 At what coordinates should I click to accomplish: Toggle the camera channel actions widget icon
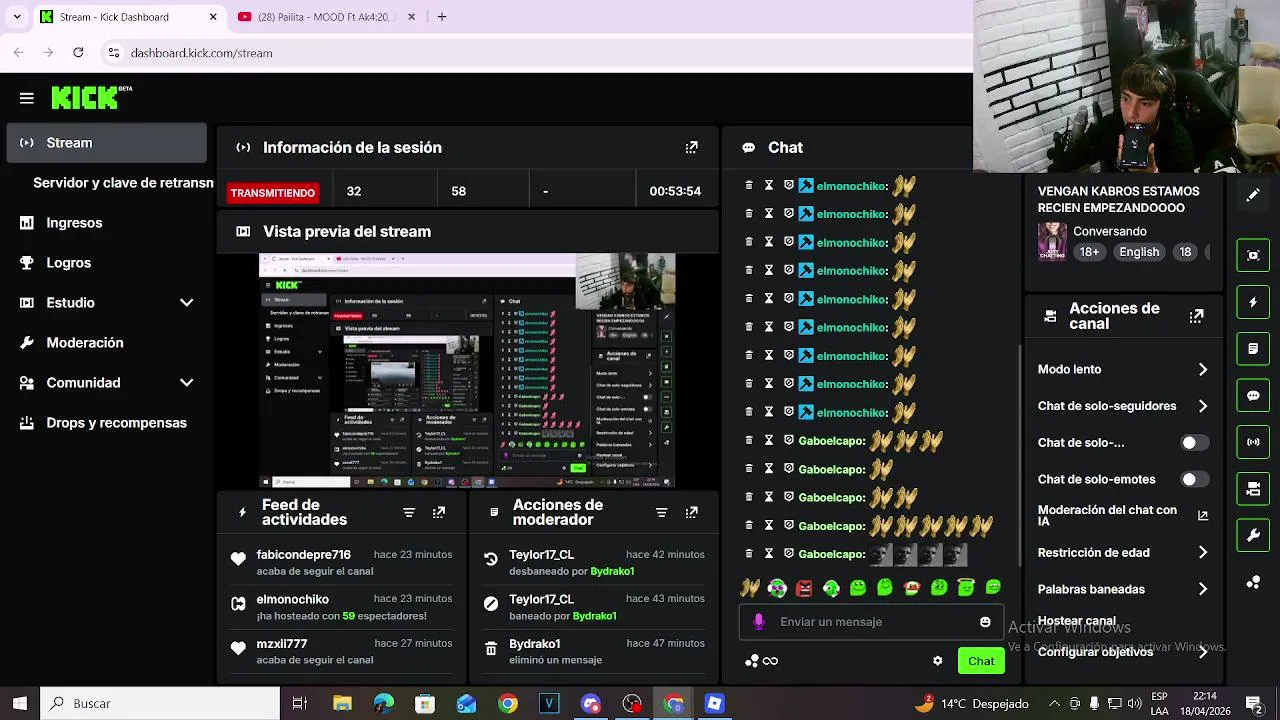coord(1253,489)
